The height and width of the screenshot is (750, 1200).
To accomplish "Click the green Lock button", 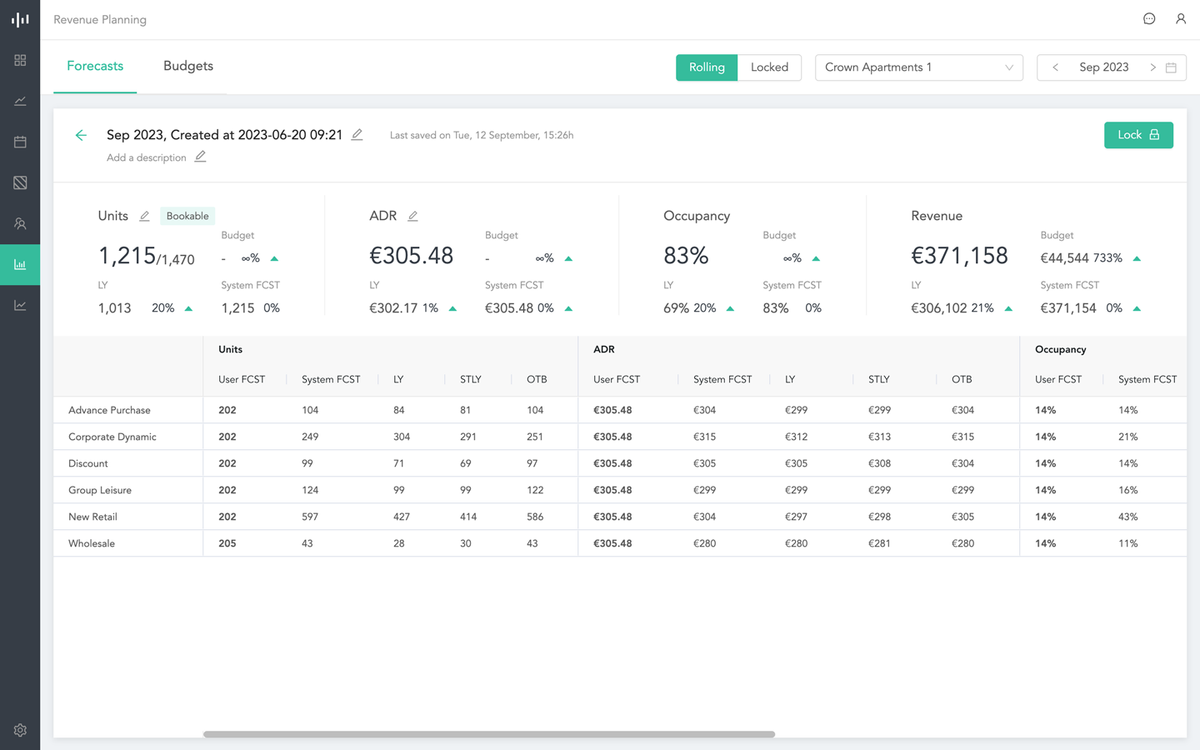I will click(1138, 135).
